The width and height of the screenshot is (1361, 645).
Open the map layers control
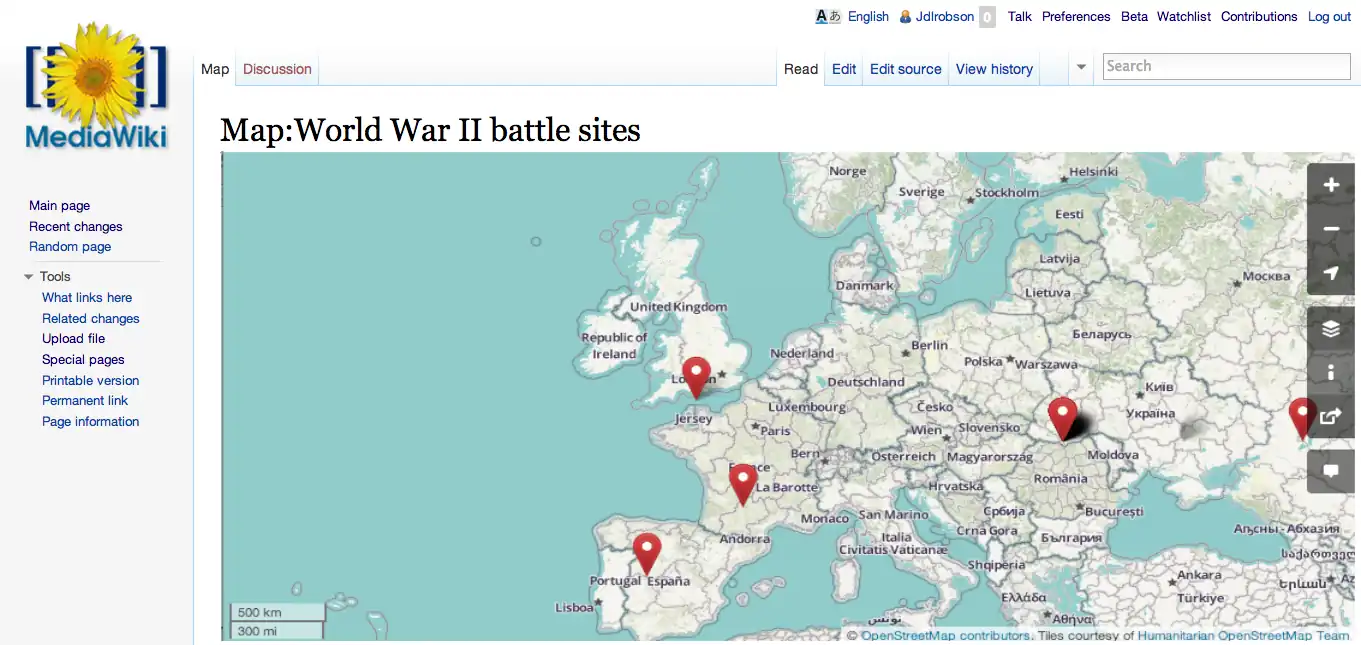(1330, 329)
